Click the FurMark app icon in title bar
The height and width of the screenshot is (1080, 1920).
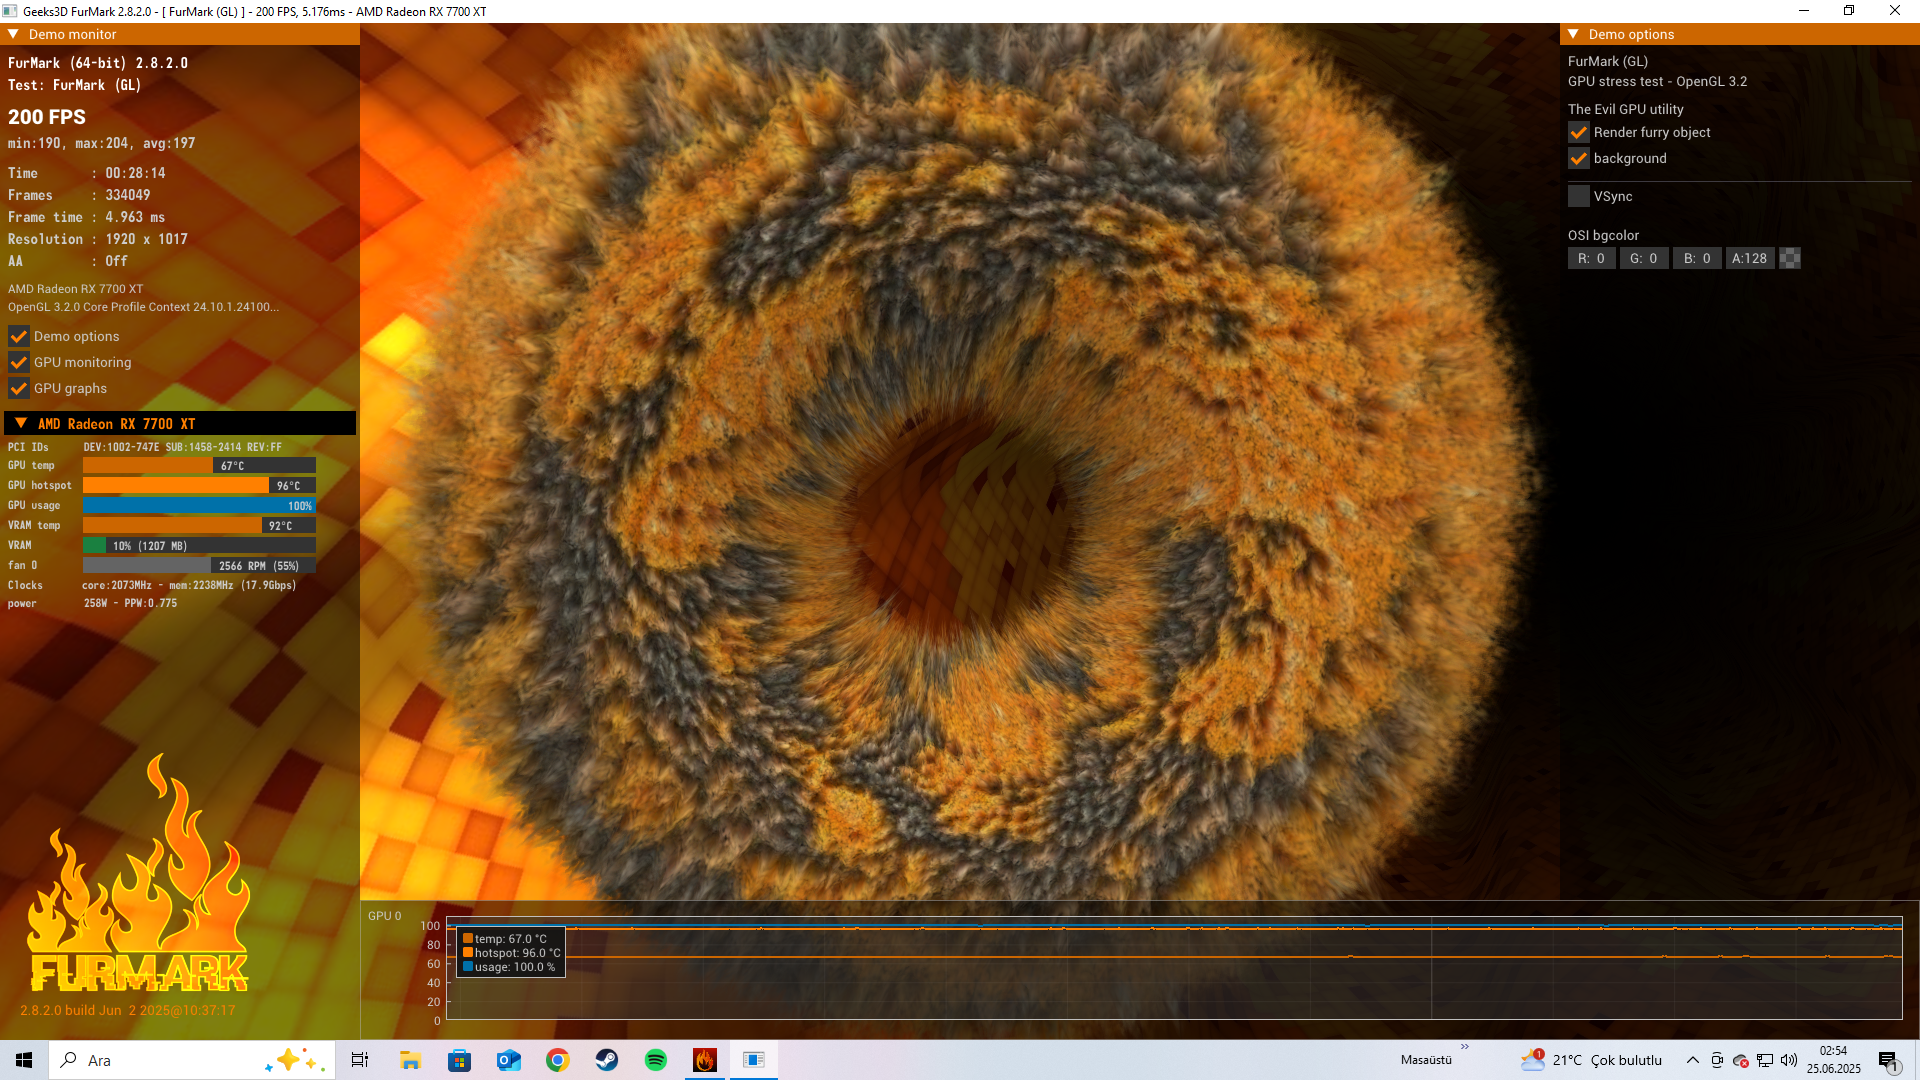[10, 11]
